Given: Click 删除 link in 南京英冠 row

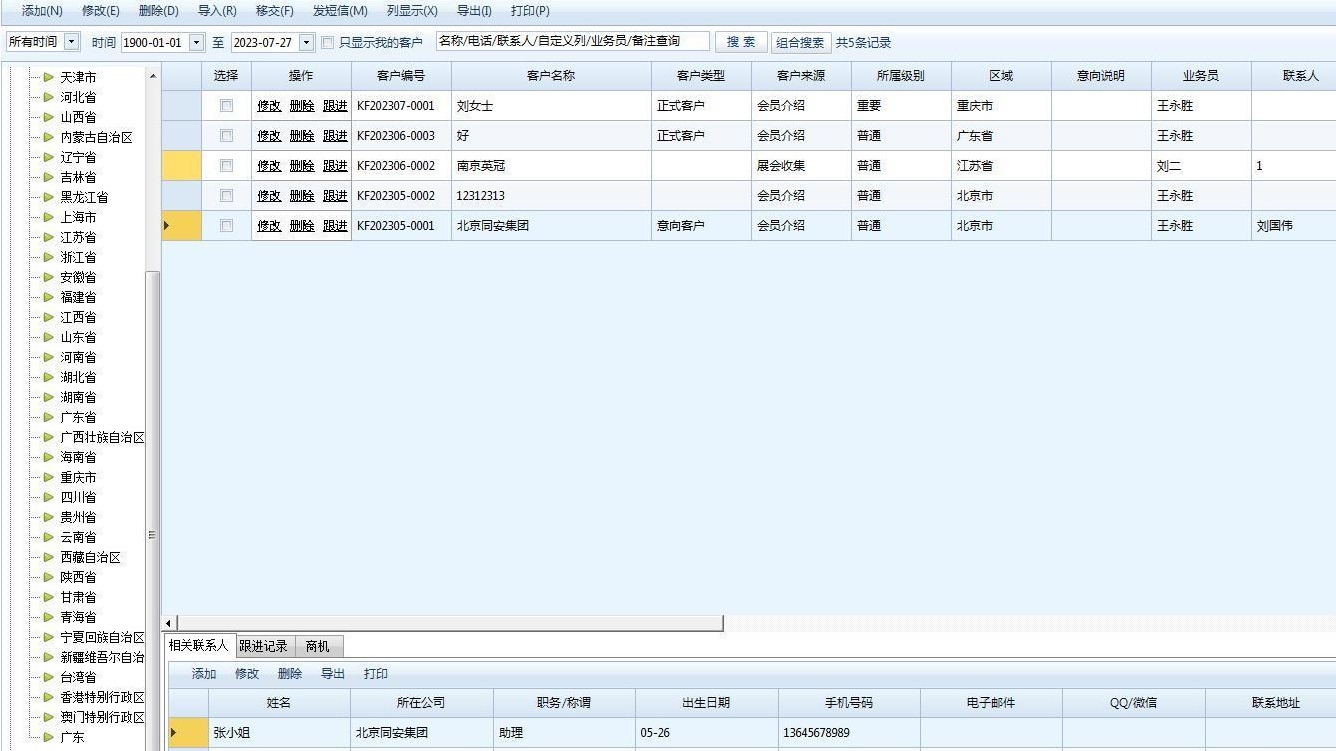Looking at the screenshot, I should click(x=302, y=166).
